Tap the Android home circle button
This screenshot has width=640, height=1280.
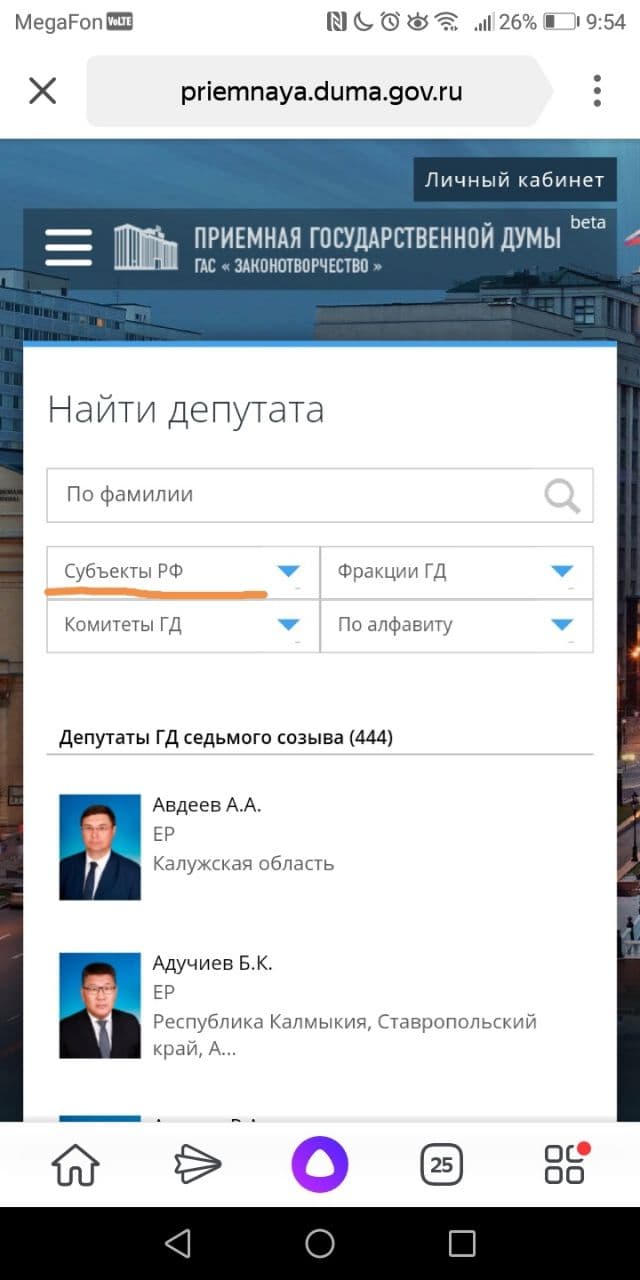(x=320, y=1243)
